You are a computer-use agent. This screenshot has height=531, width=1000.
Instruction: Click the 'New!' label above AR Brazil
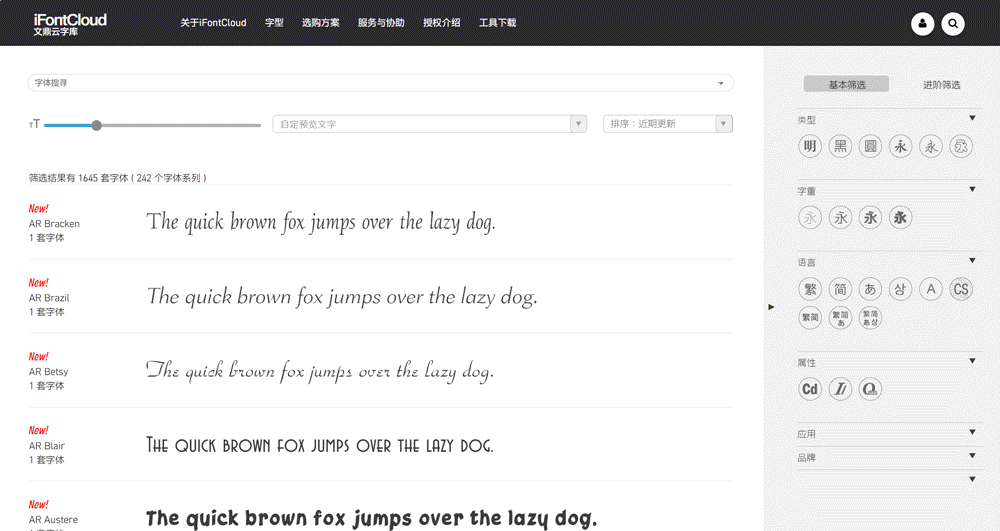38,282
